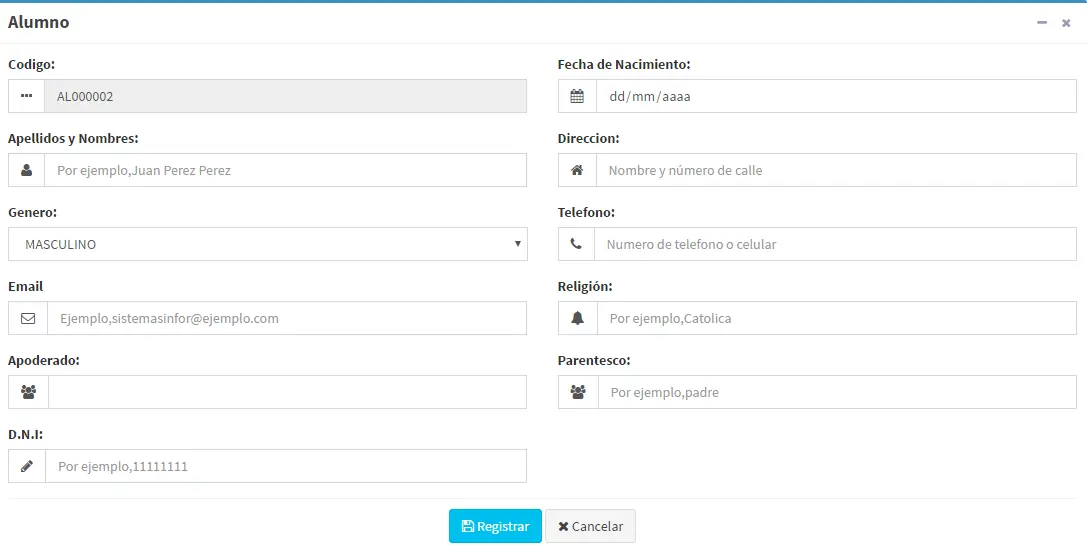The height and width of the screenshot is (559, 1087).
Task: Click the Cancelar button
Action: 591,526
